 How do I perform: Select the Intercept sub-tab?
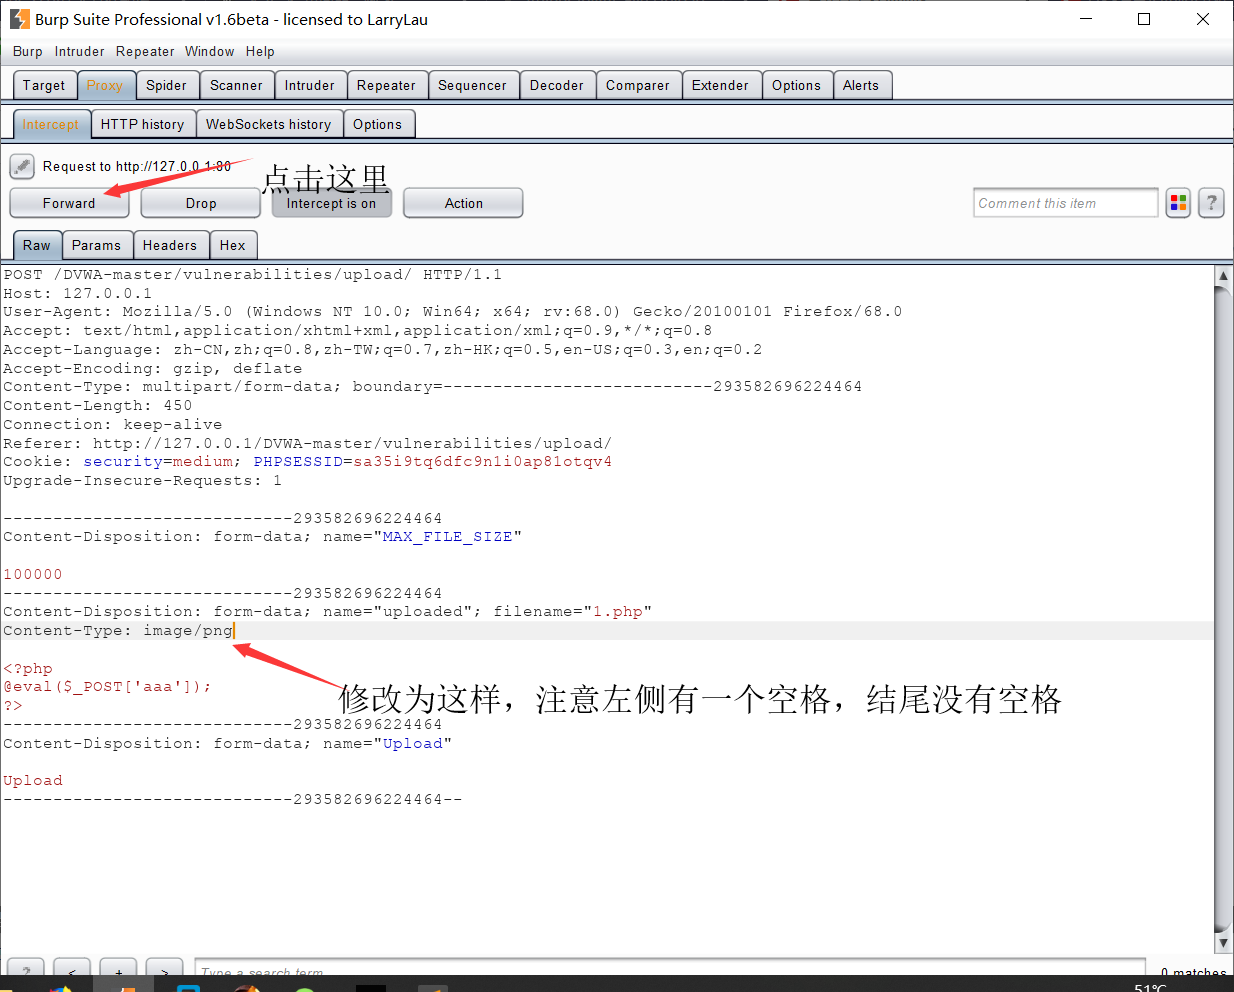pos(51,124)
